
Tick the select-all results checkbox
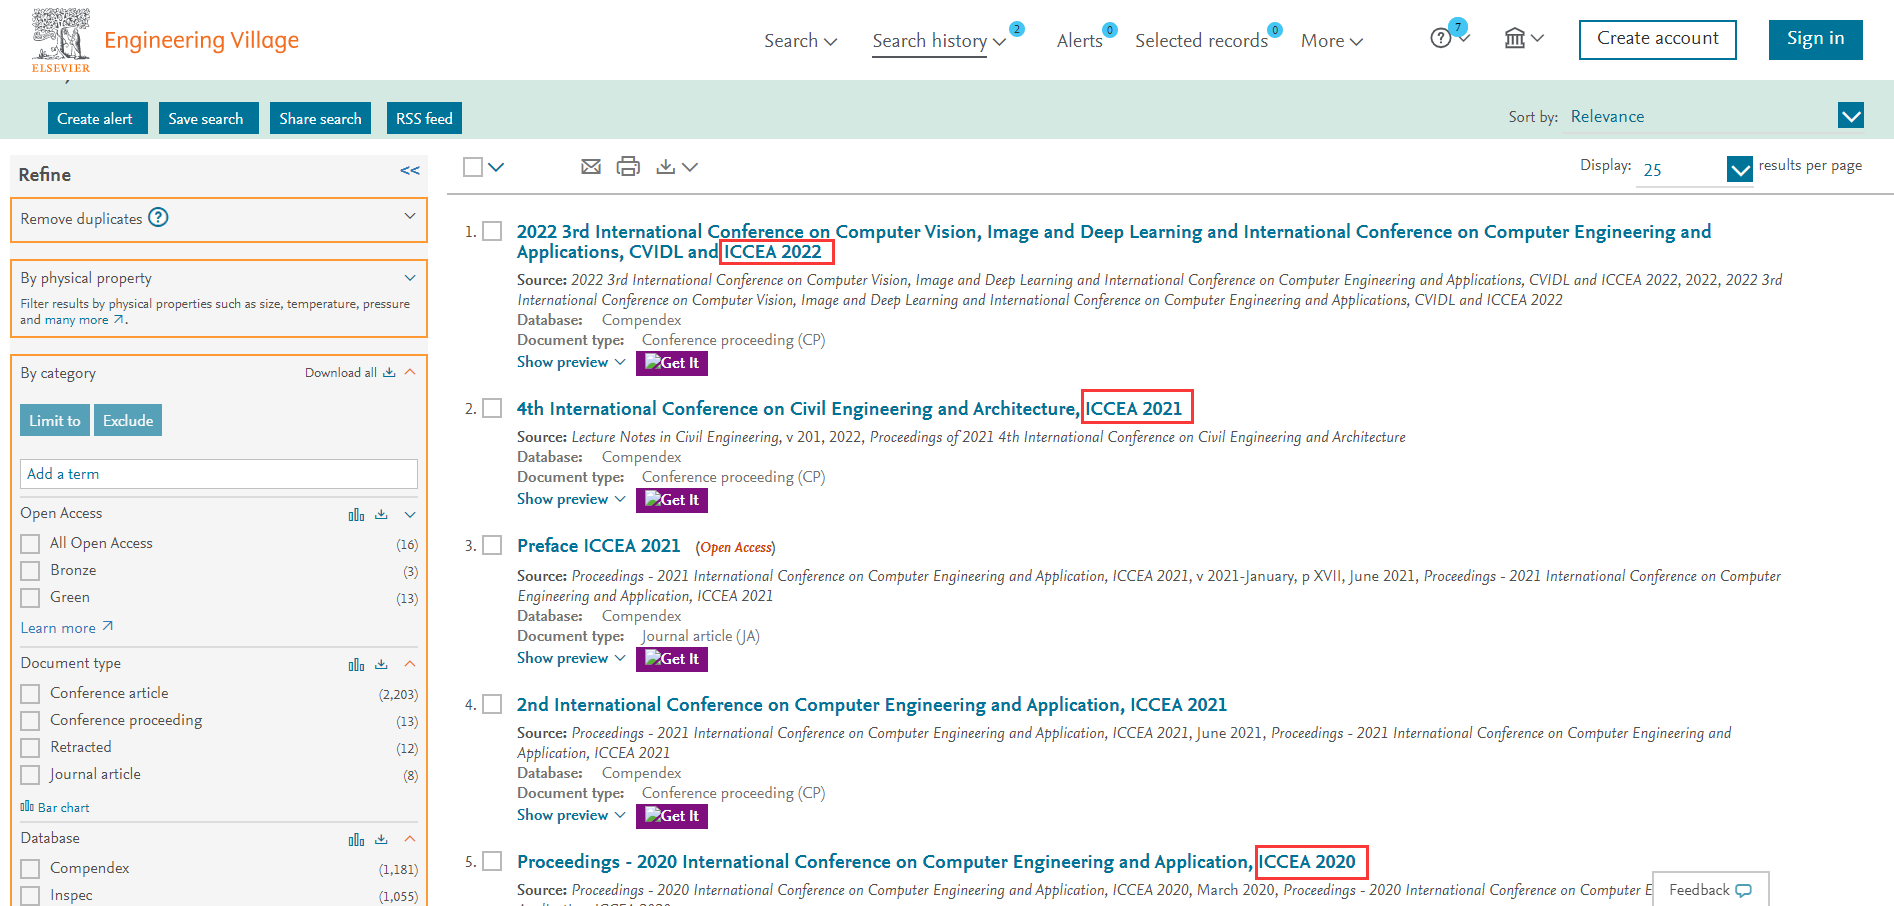(473, 167)
